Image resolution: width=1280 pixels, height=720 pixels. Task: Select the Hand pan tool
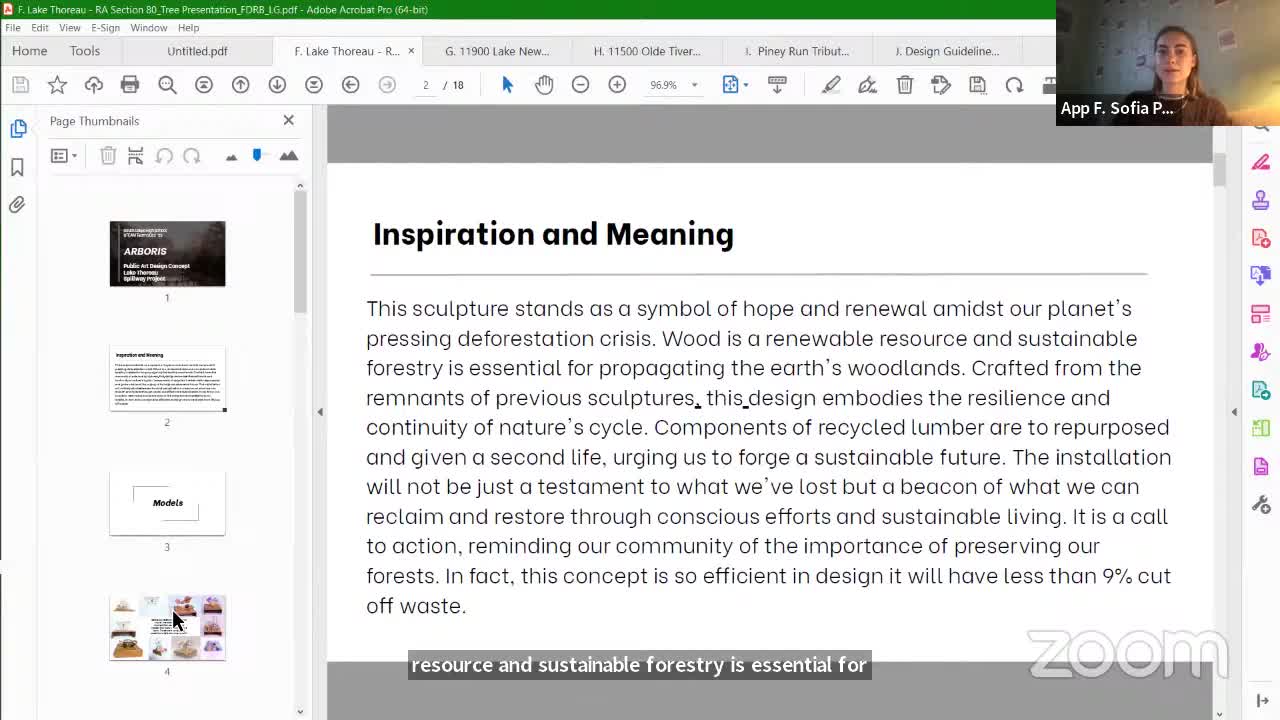(544, 85)
